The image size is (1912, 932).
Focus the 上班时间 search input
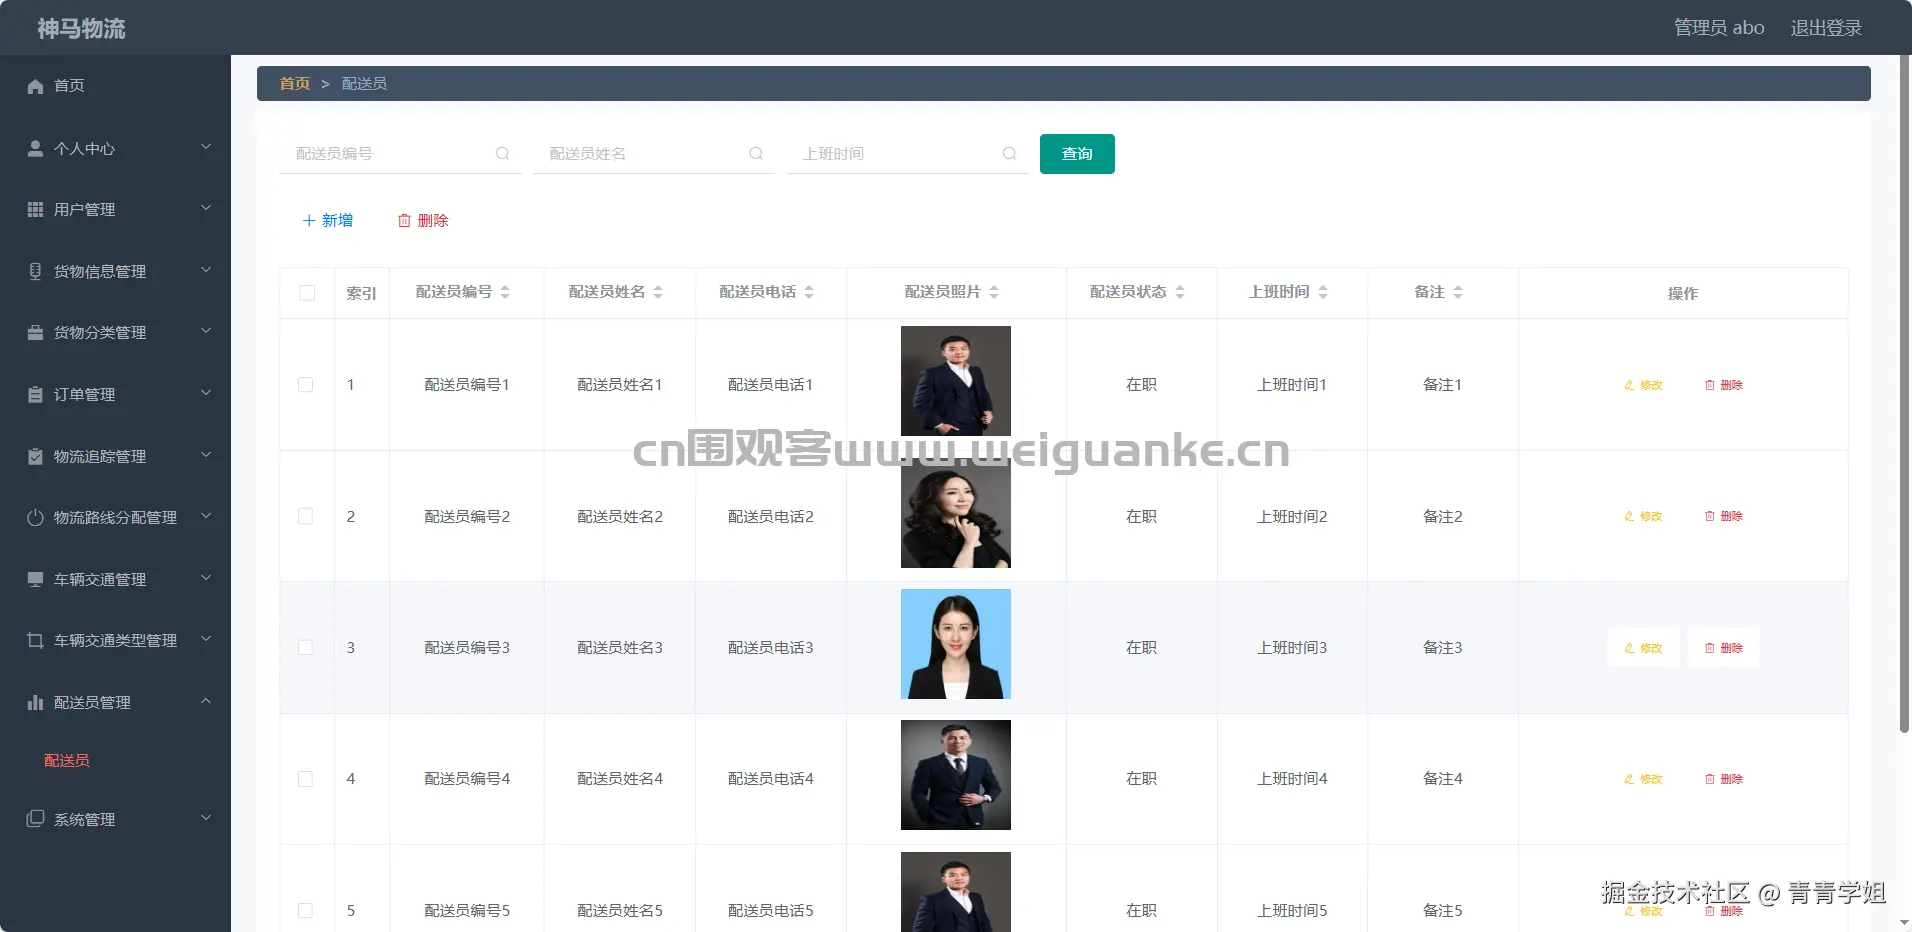(907, 154)
